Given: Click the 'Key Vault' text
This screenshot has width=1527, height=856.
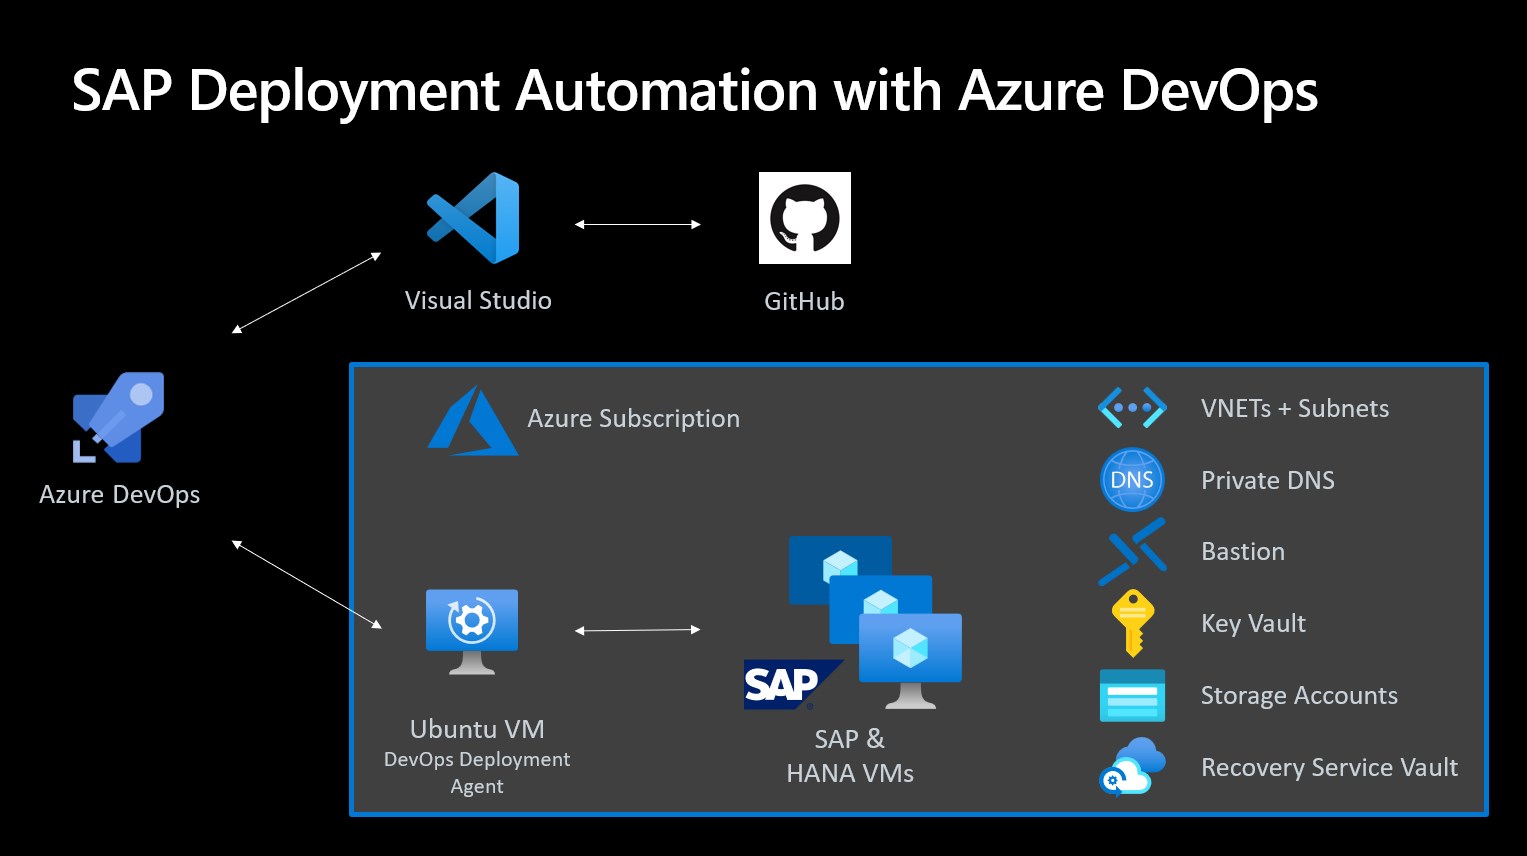Looking at the screenshot, I should tap(1253, 624).
